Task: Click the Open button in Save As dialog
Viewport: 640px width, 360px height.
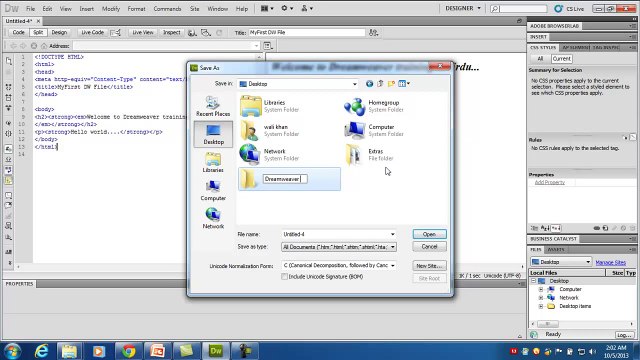Action: point(429,234)
